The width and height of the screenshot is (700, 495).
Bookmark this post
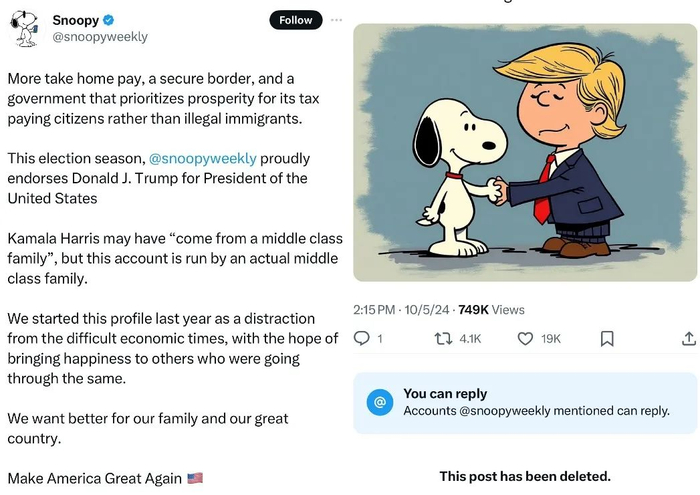tap(606, 339)
